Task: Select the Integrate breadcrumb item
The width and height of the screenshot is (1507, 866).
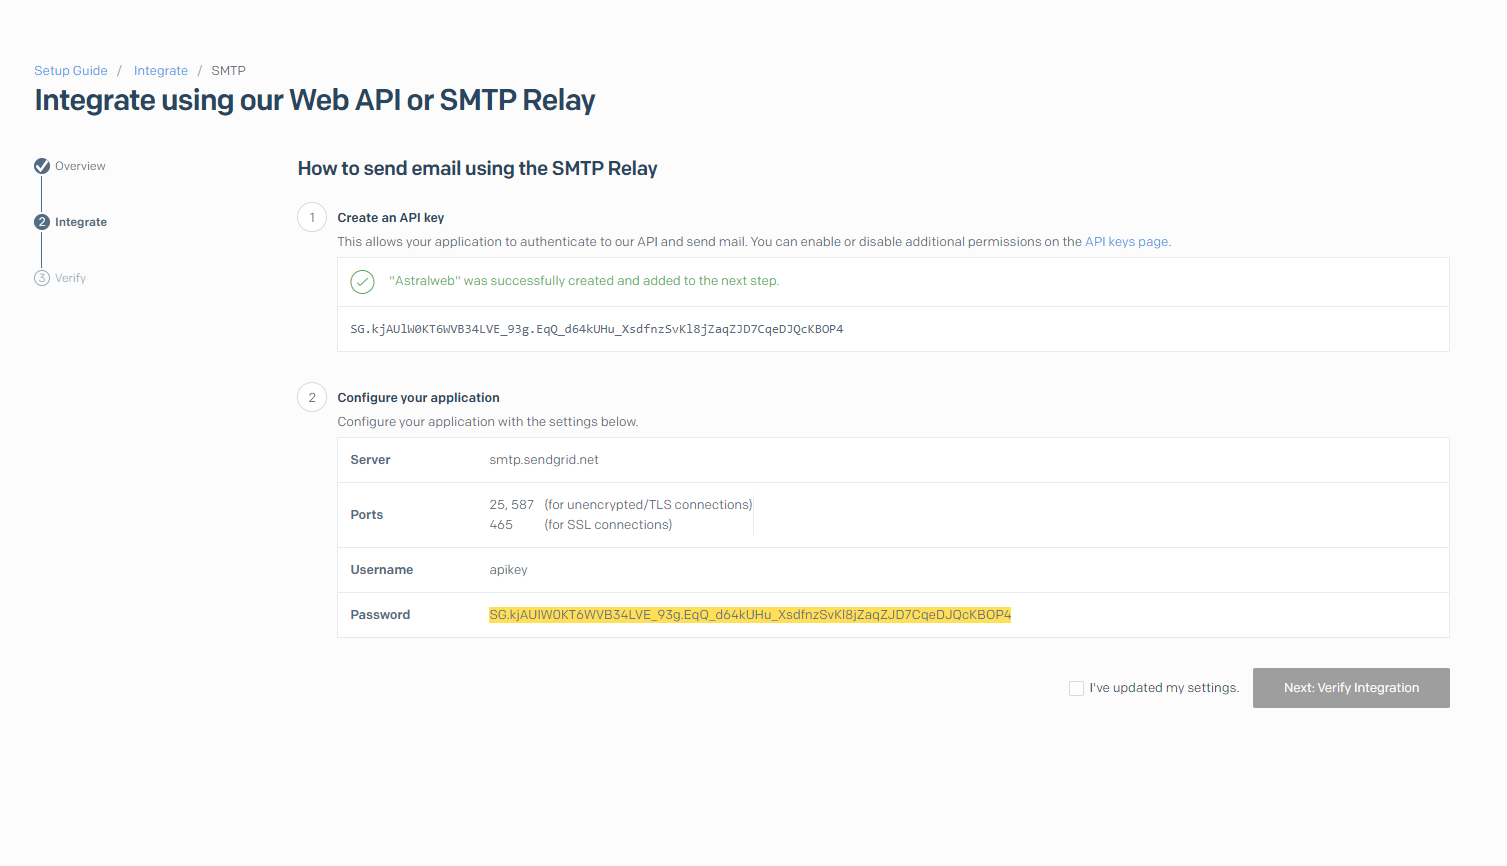Action: tap(160, 70)
